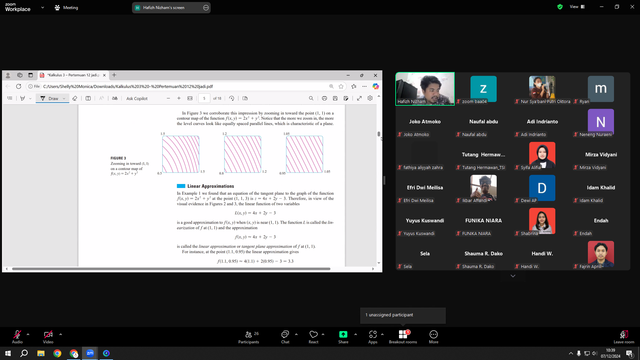Open Google Chrome from the taskbar
Screen dimensions: 640x360
coord(57,353)
